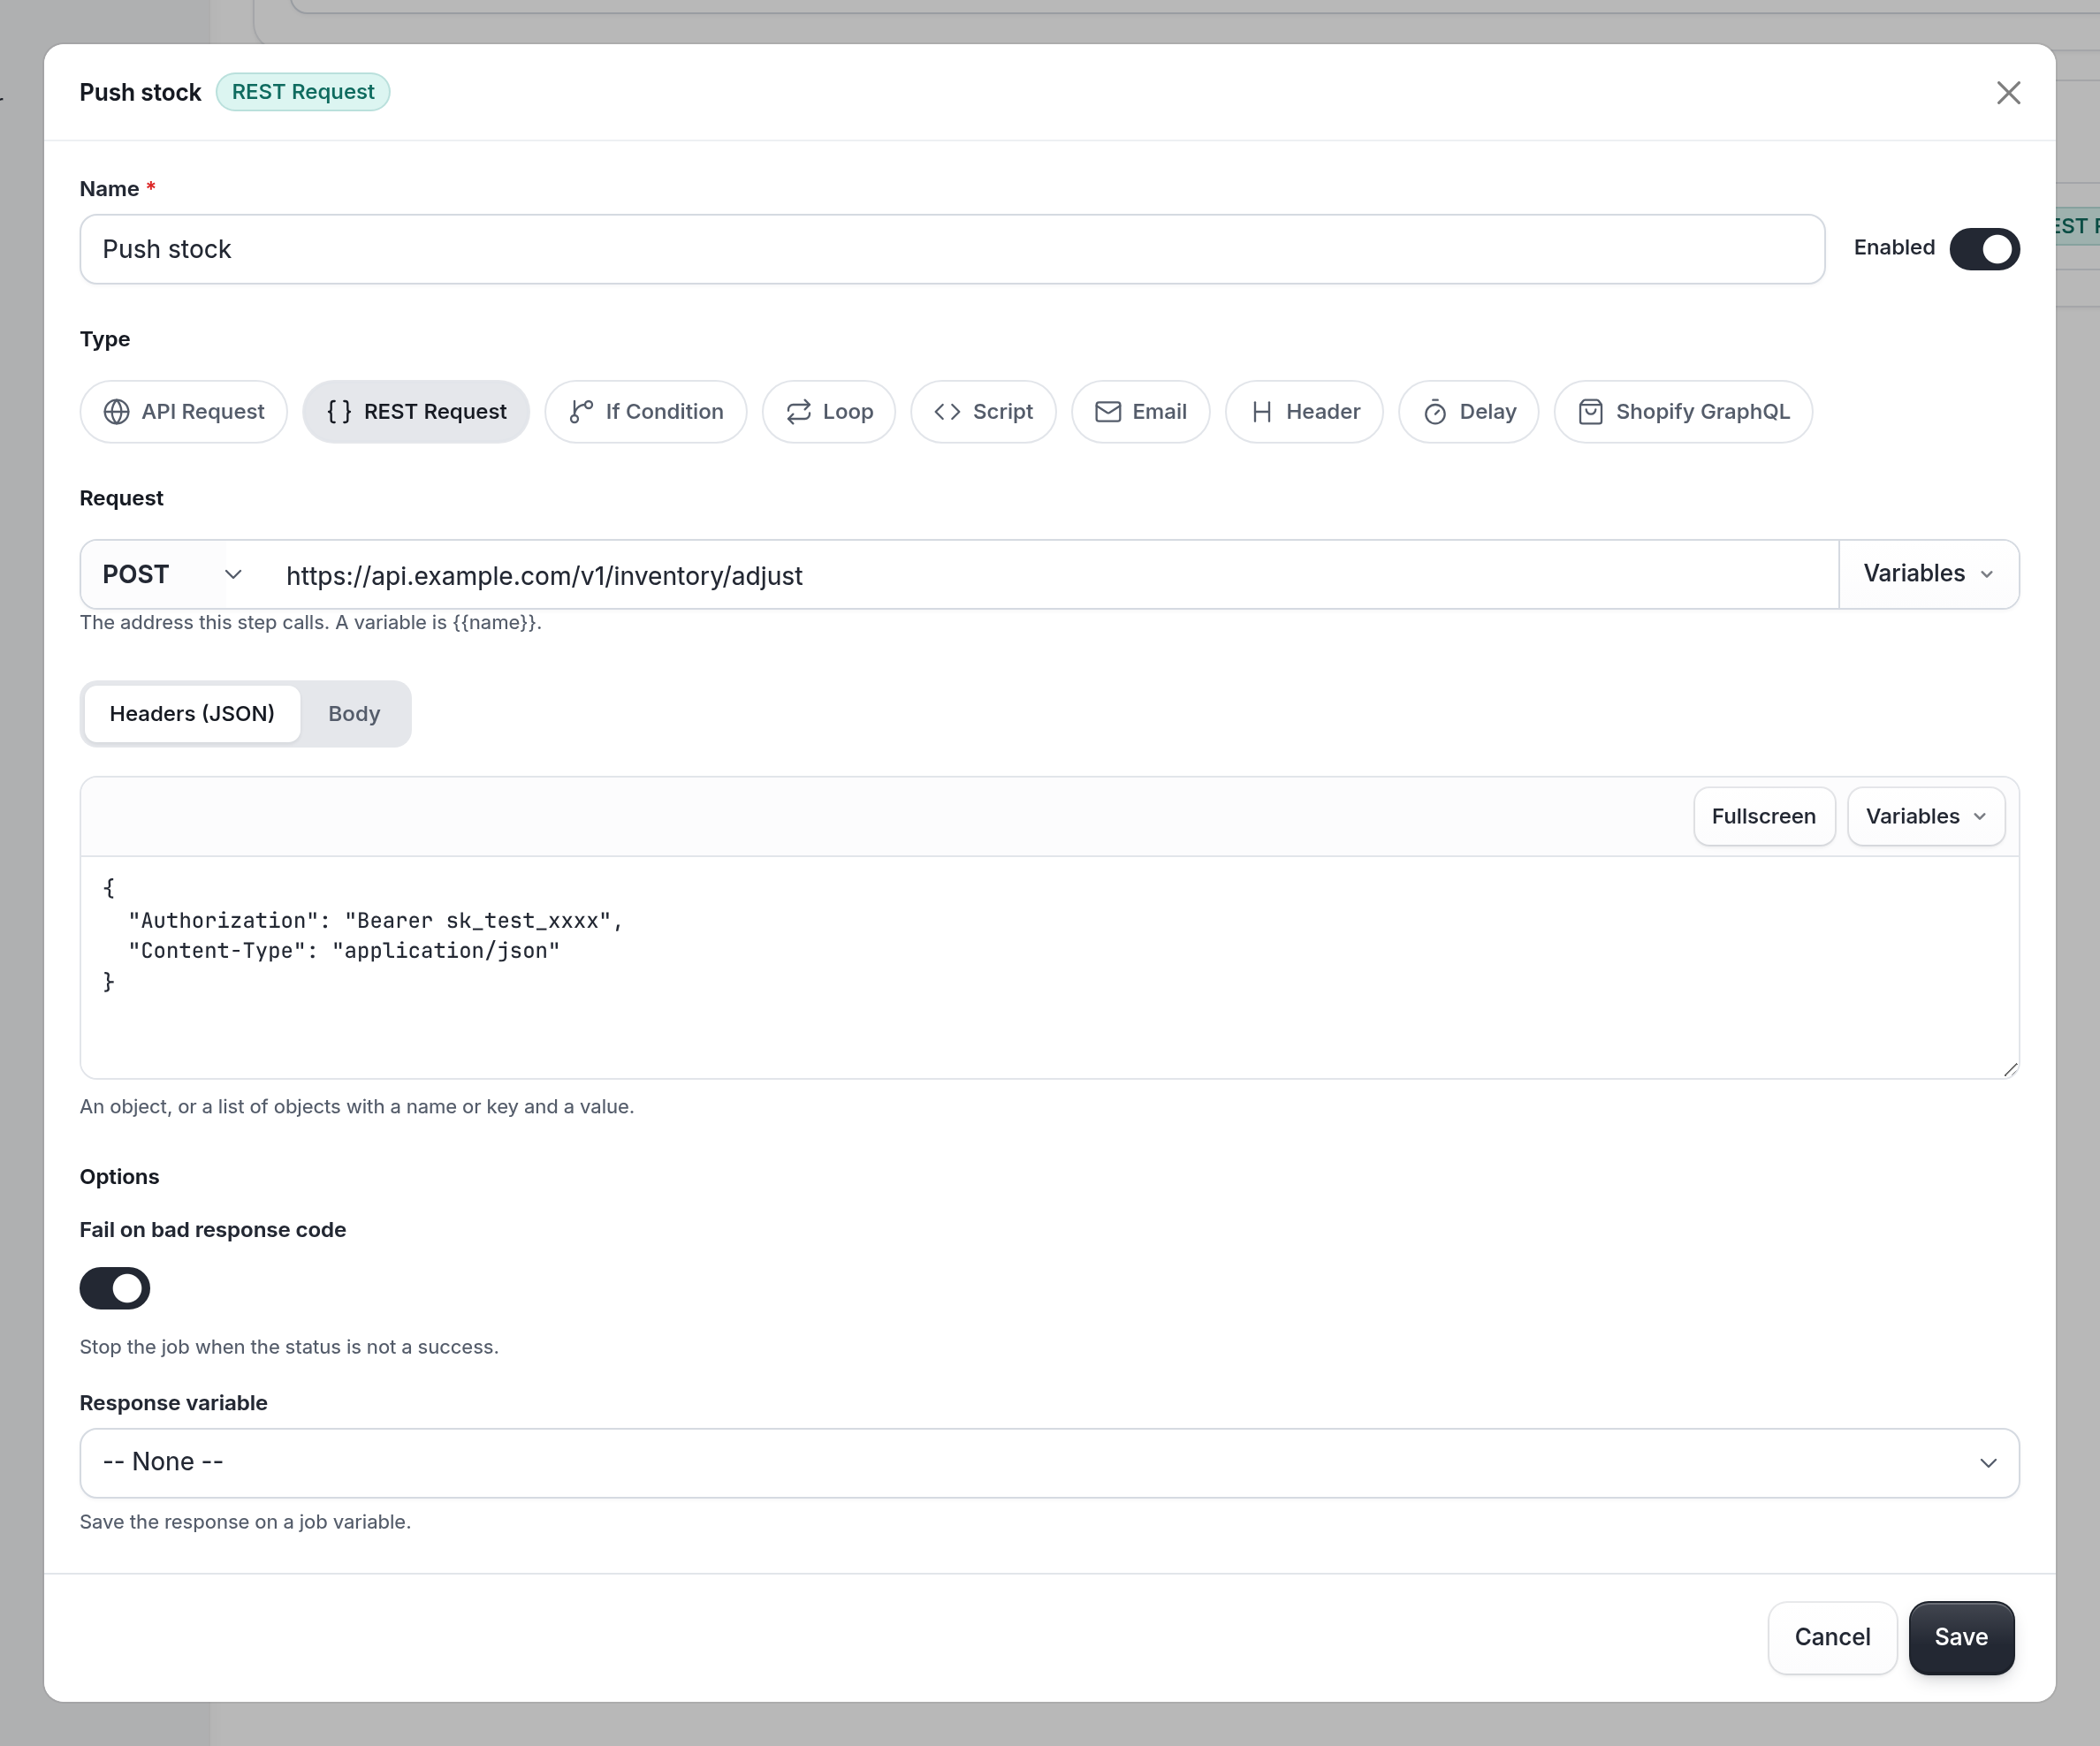2100x1746 pixels.
Task: Open the POST method dropdown
Action: point(172,575)
